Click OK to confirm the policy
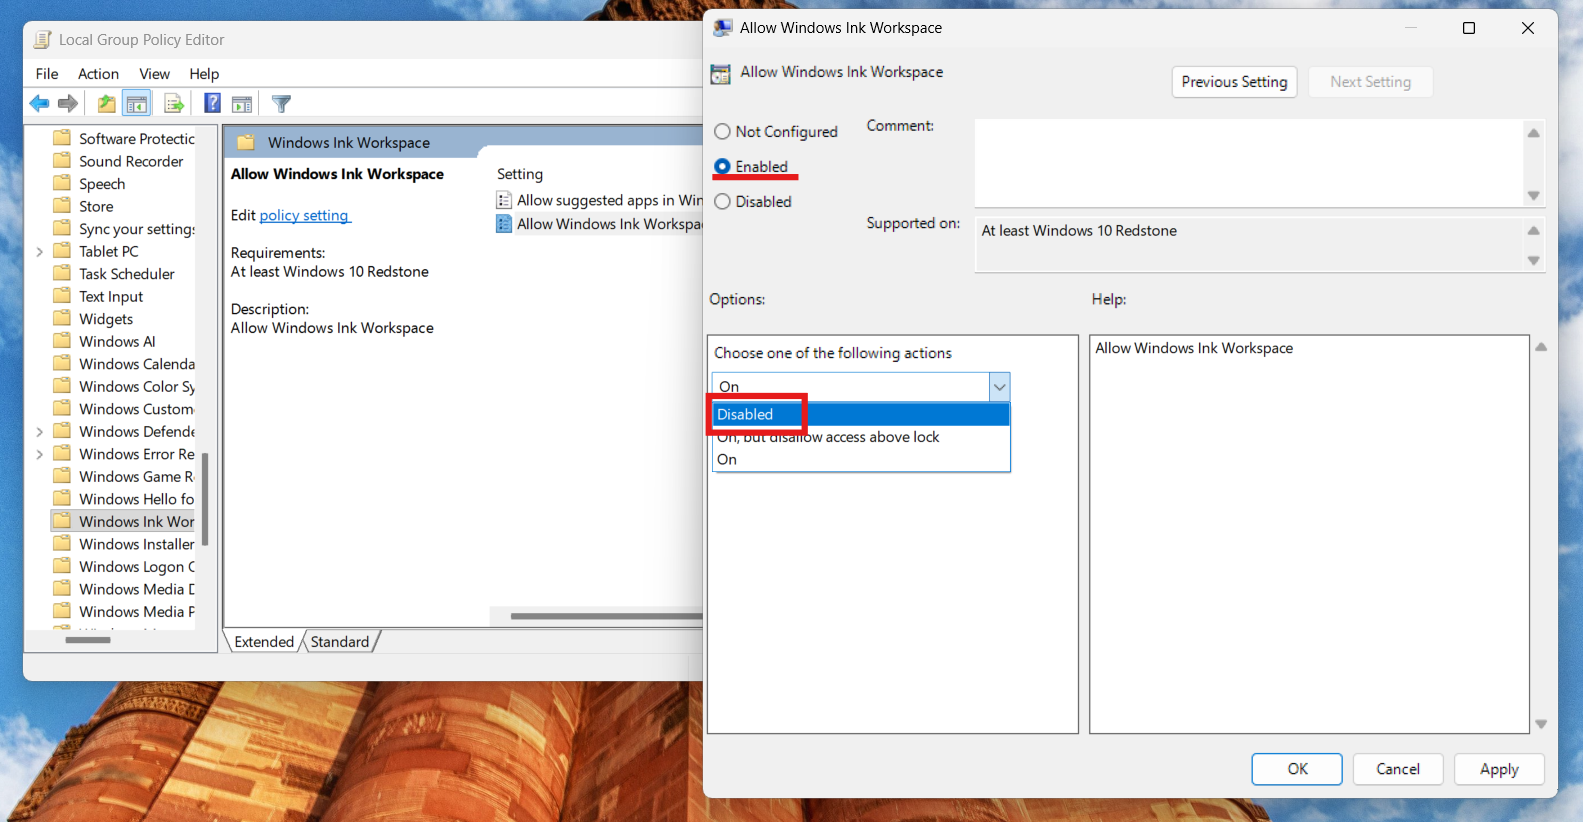The image size is (1583, 822). [1297, 769]
